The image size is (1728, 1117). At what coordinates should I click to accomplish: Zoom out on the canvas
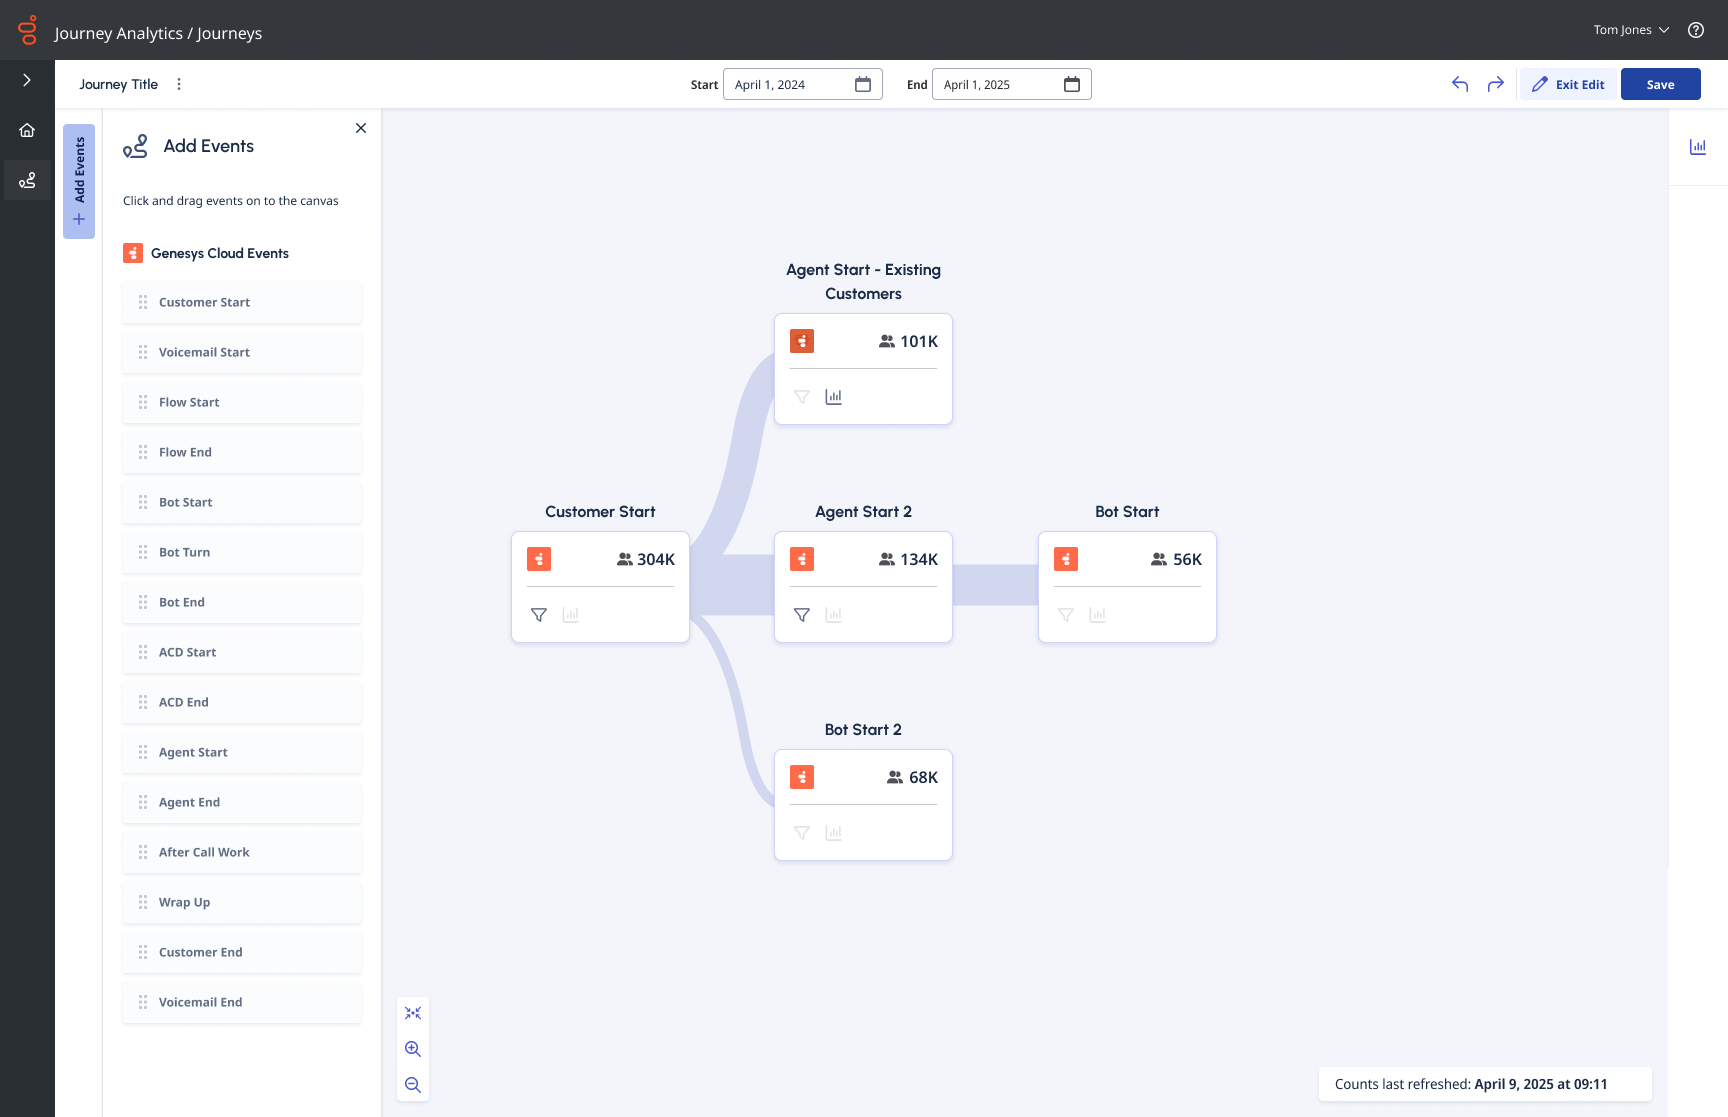pyautogui.click(x=413, y=1085)
